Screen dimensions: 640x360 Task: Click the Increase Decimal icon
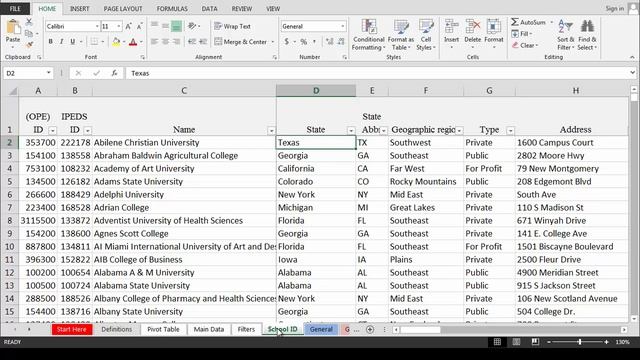point(330,42)
